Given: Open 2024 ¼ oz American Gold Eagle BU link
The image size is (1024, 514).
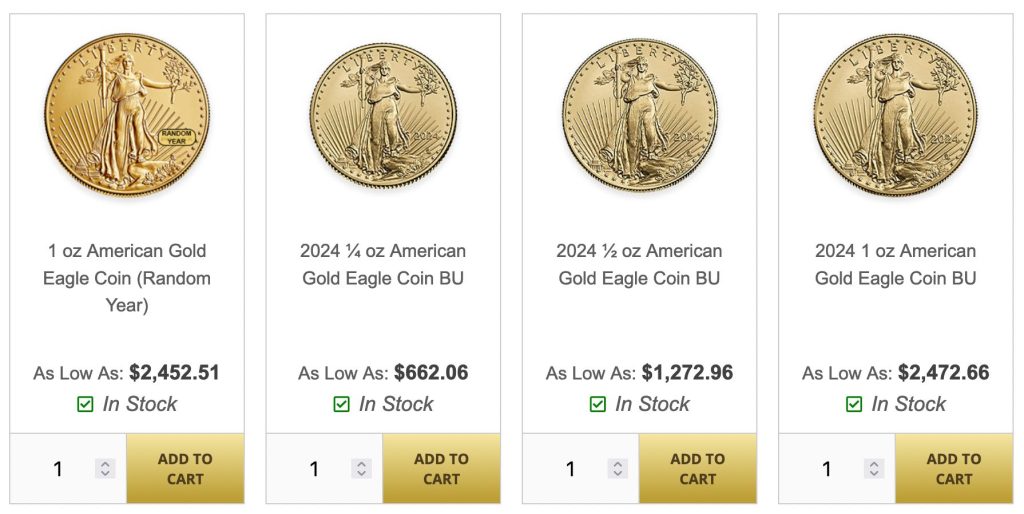Looking at the screenshot, I should (x=383, y=264).
